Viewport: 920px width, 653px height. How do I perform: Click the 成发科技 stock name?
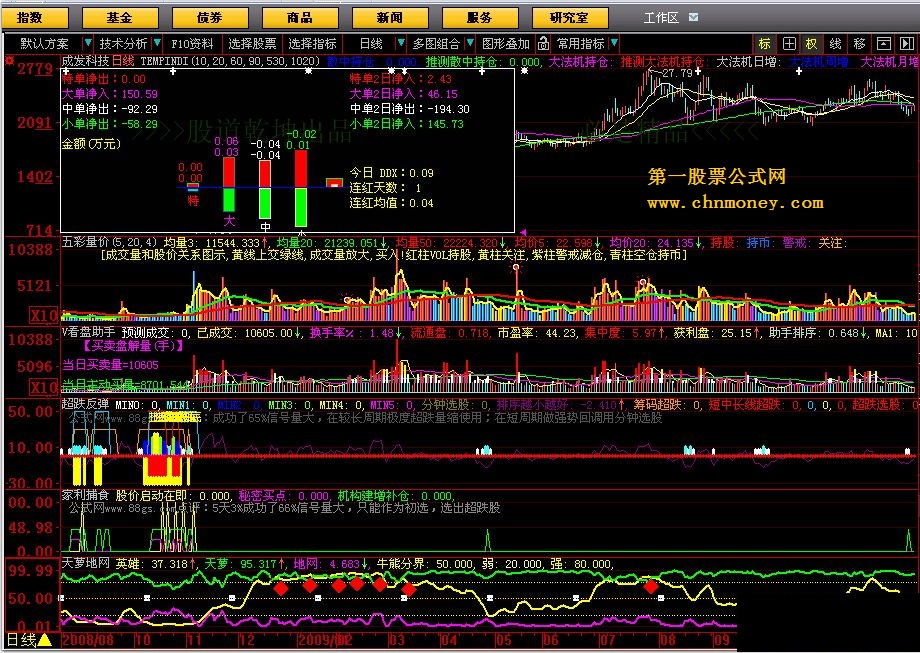click(x=86, y=61)
